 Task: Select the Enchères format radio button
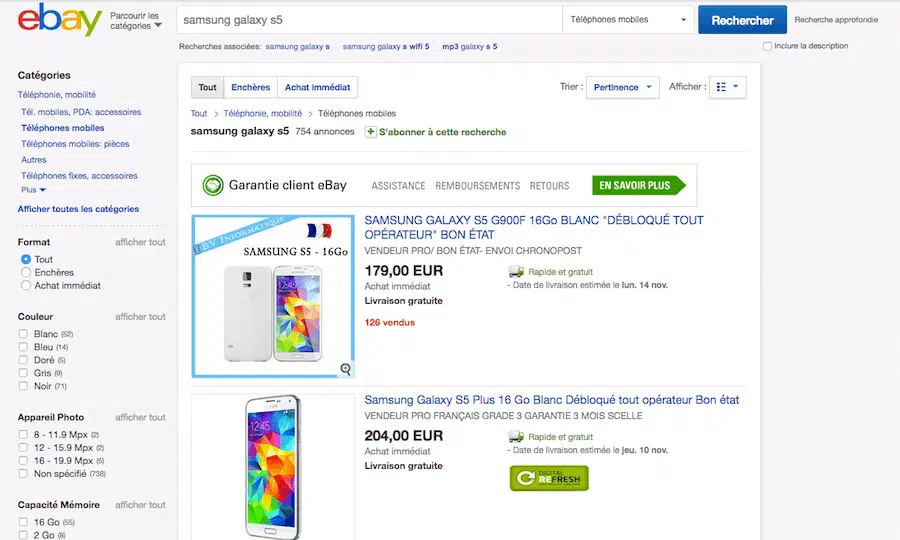pyautogui.click(x=26, y=272)
